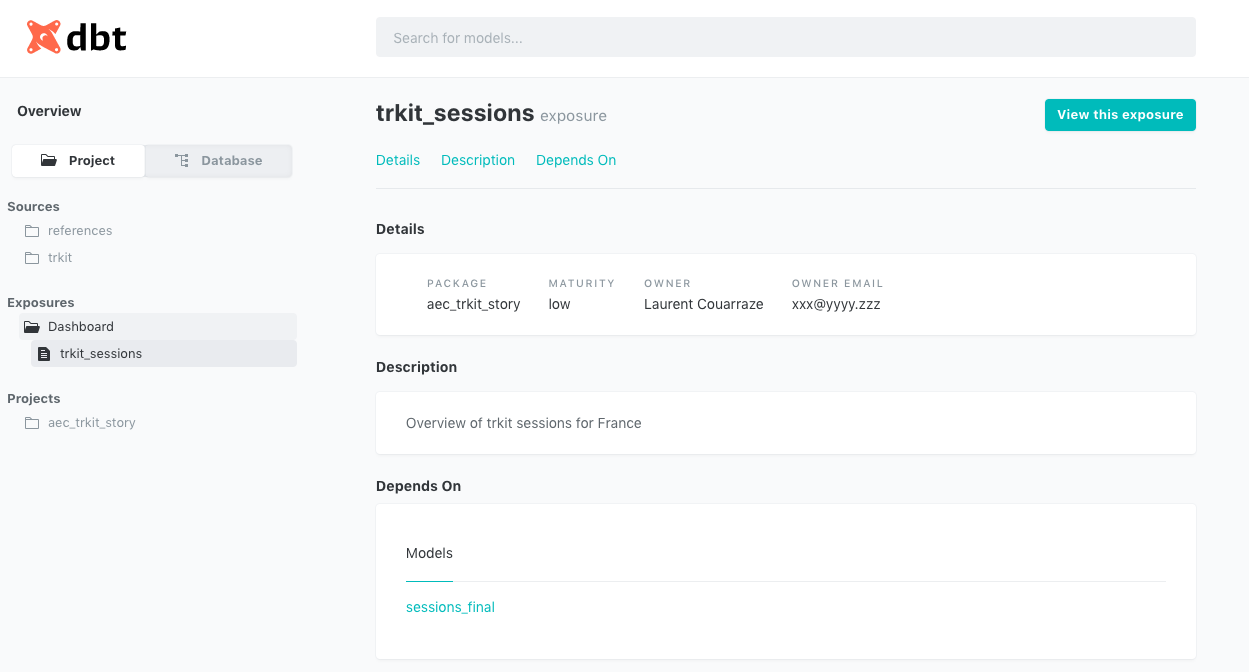Expand the references source folder

point(80,231)
